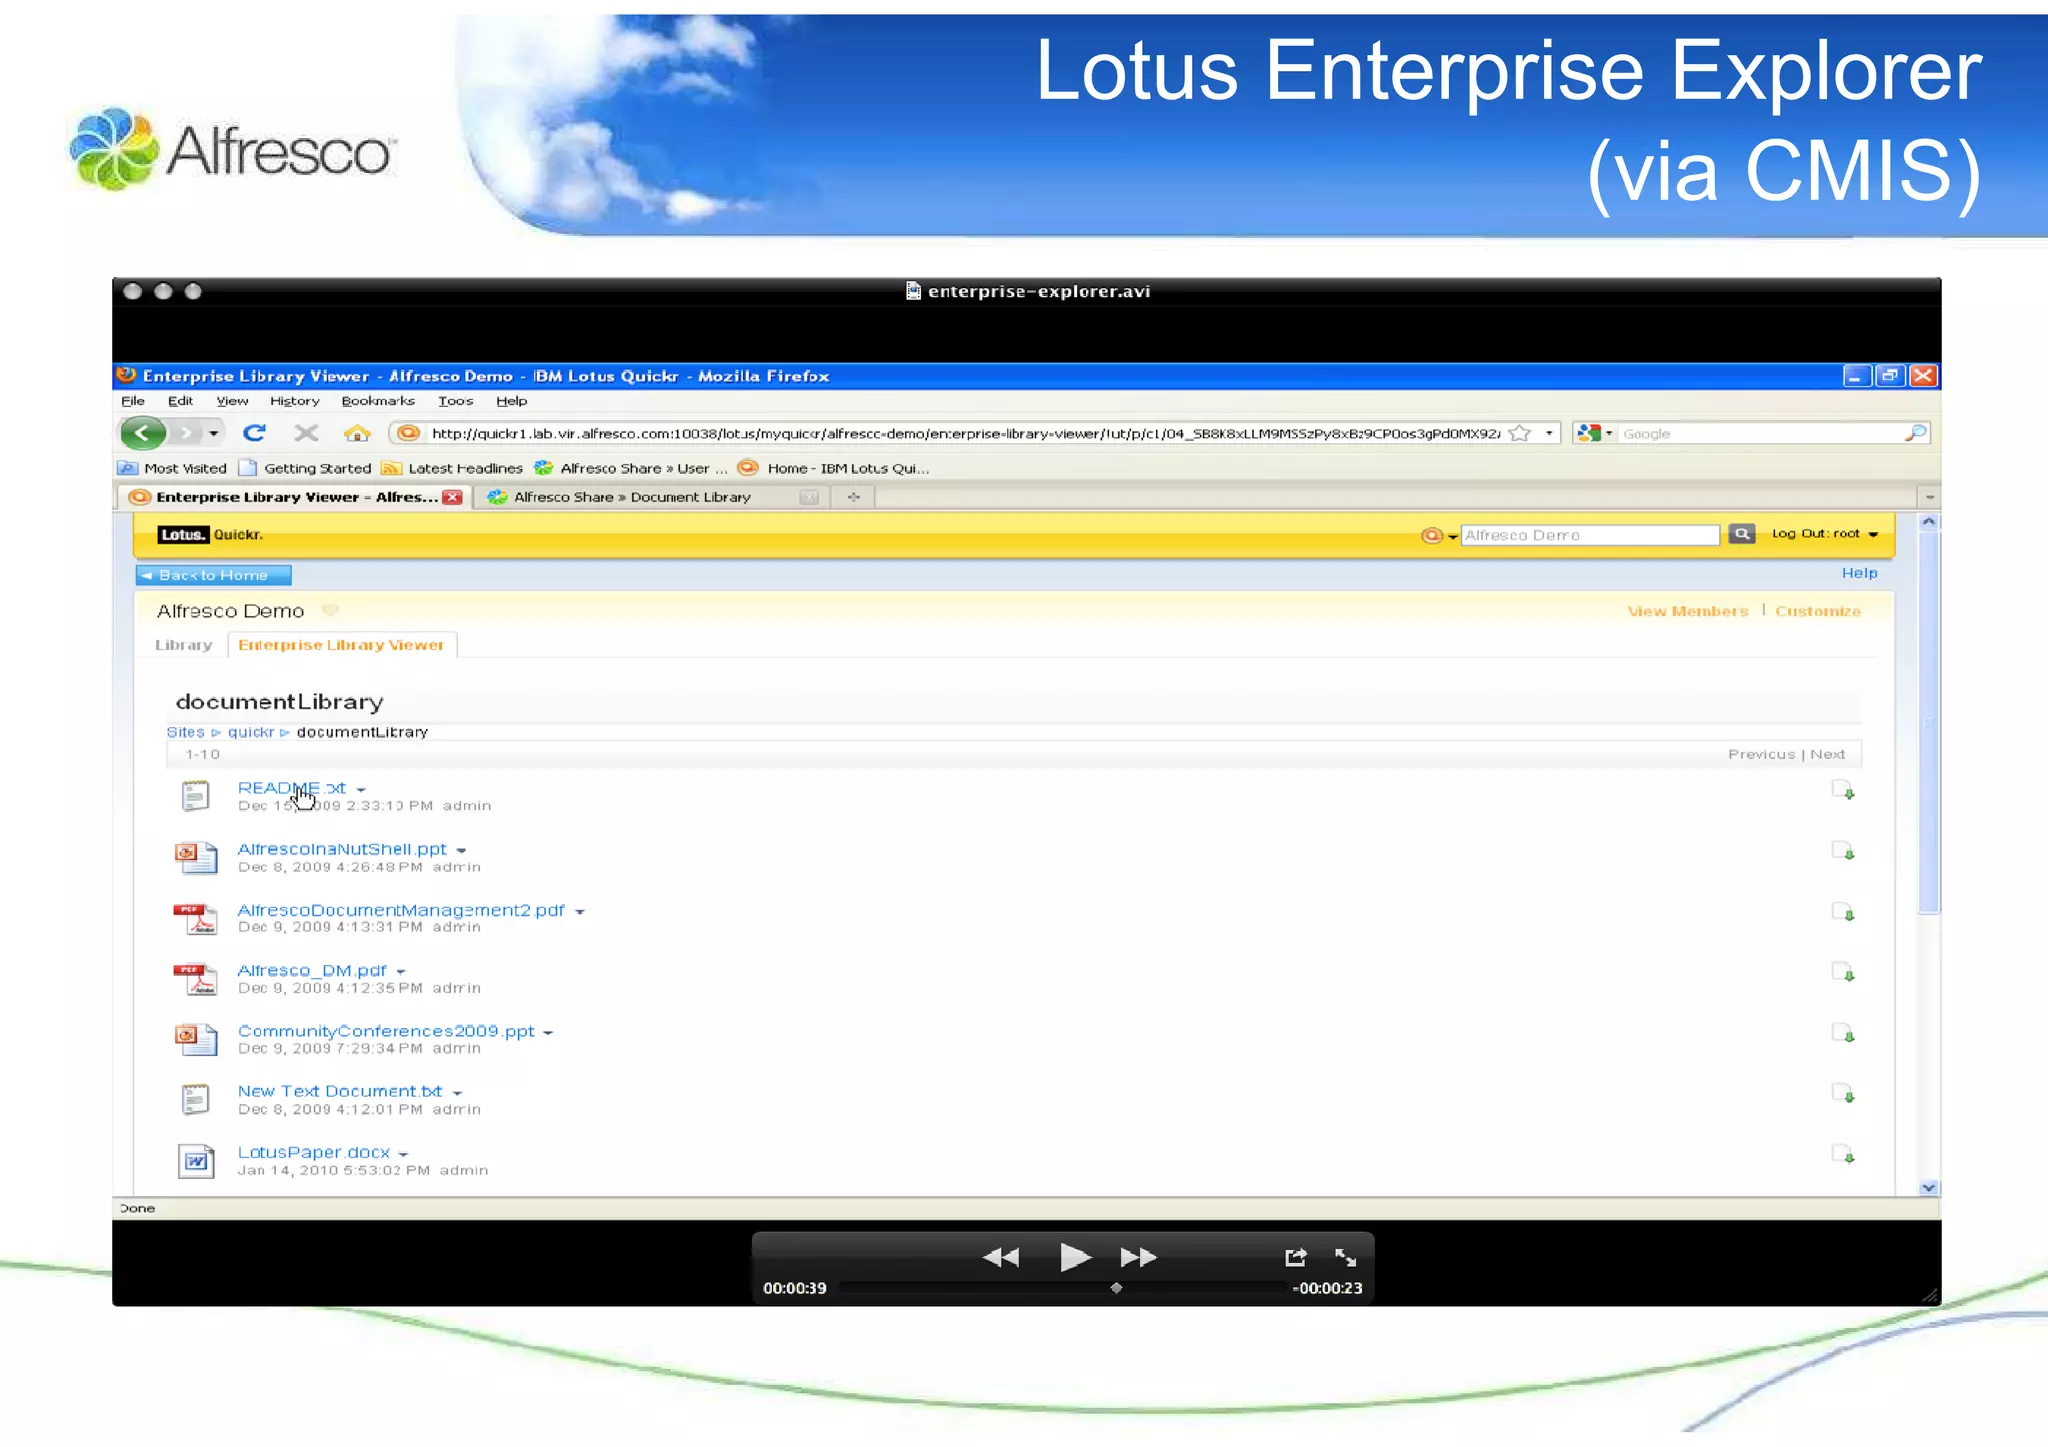Click the Google search magnifier icon
This screenshot has height=1447, width=2048.
[1915, 433]
